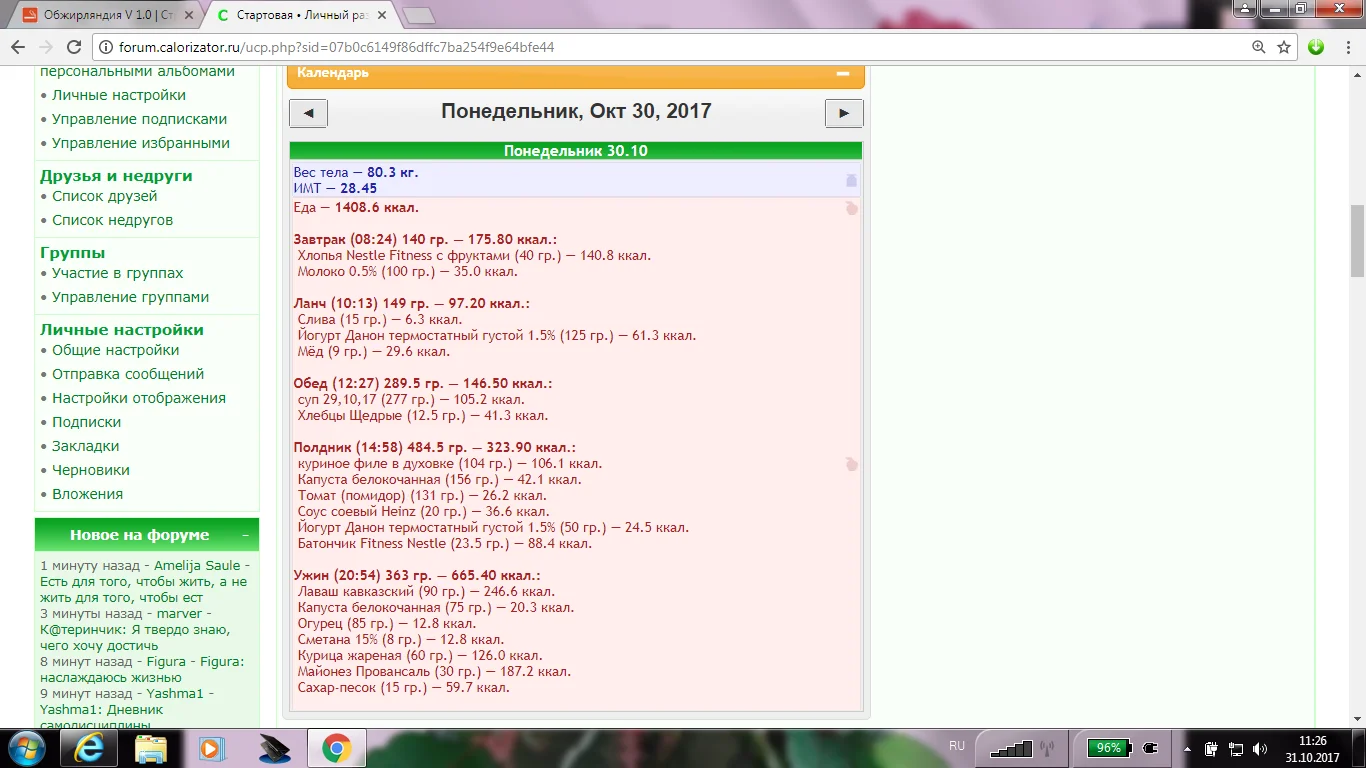1366x768 pixels.
Task: Open Черновики link in sidebar
Action: (x=91, y=470)
